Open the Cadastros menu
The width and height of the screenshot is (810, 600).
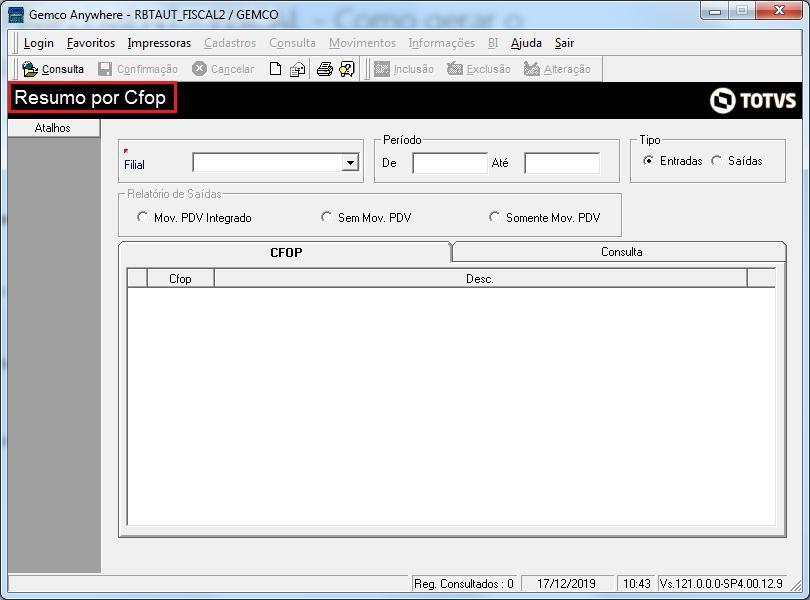pos(230,43)
